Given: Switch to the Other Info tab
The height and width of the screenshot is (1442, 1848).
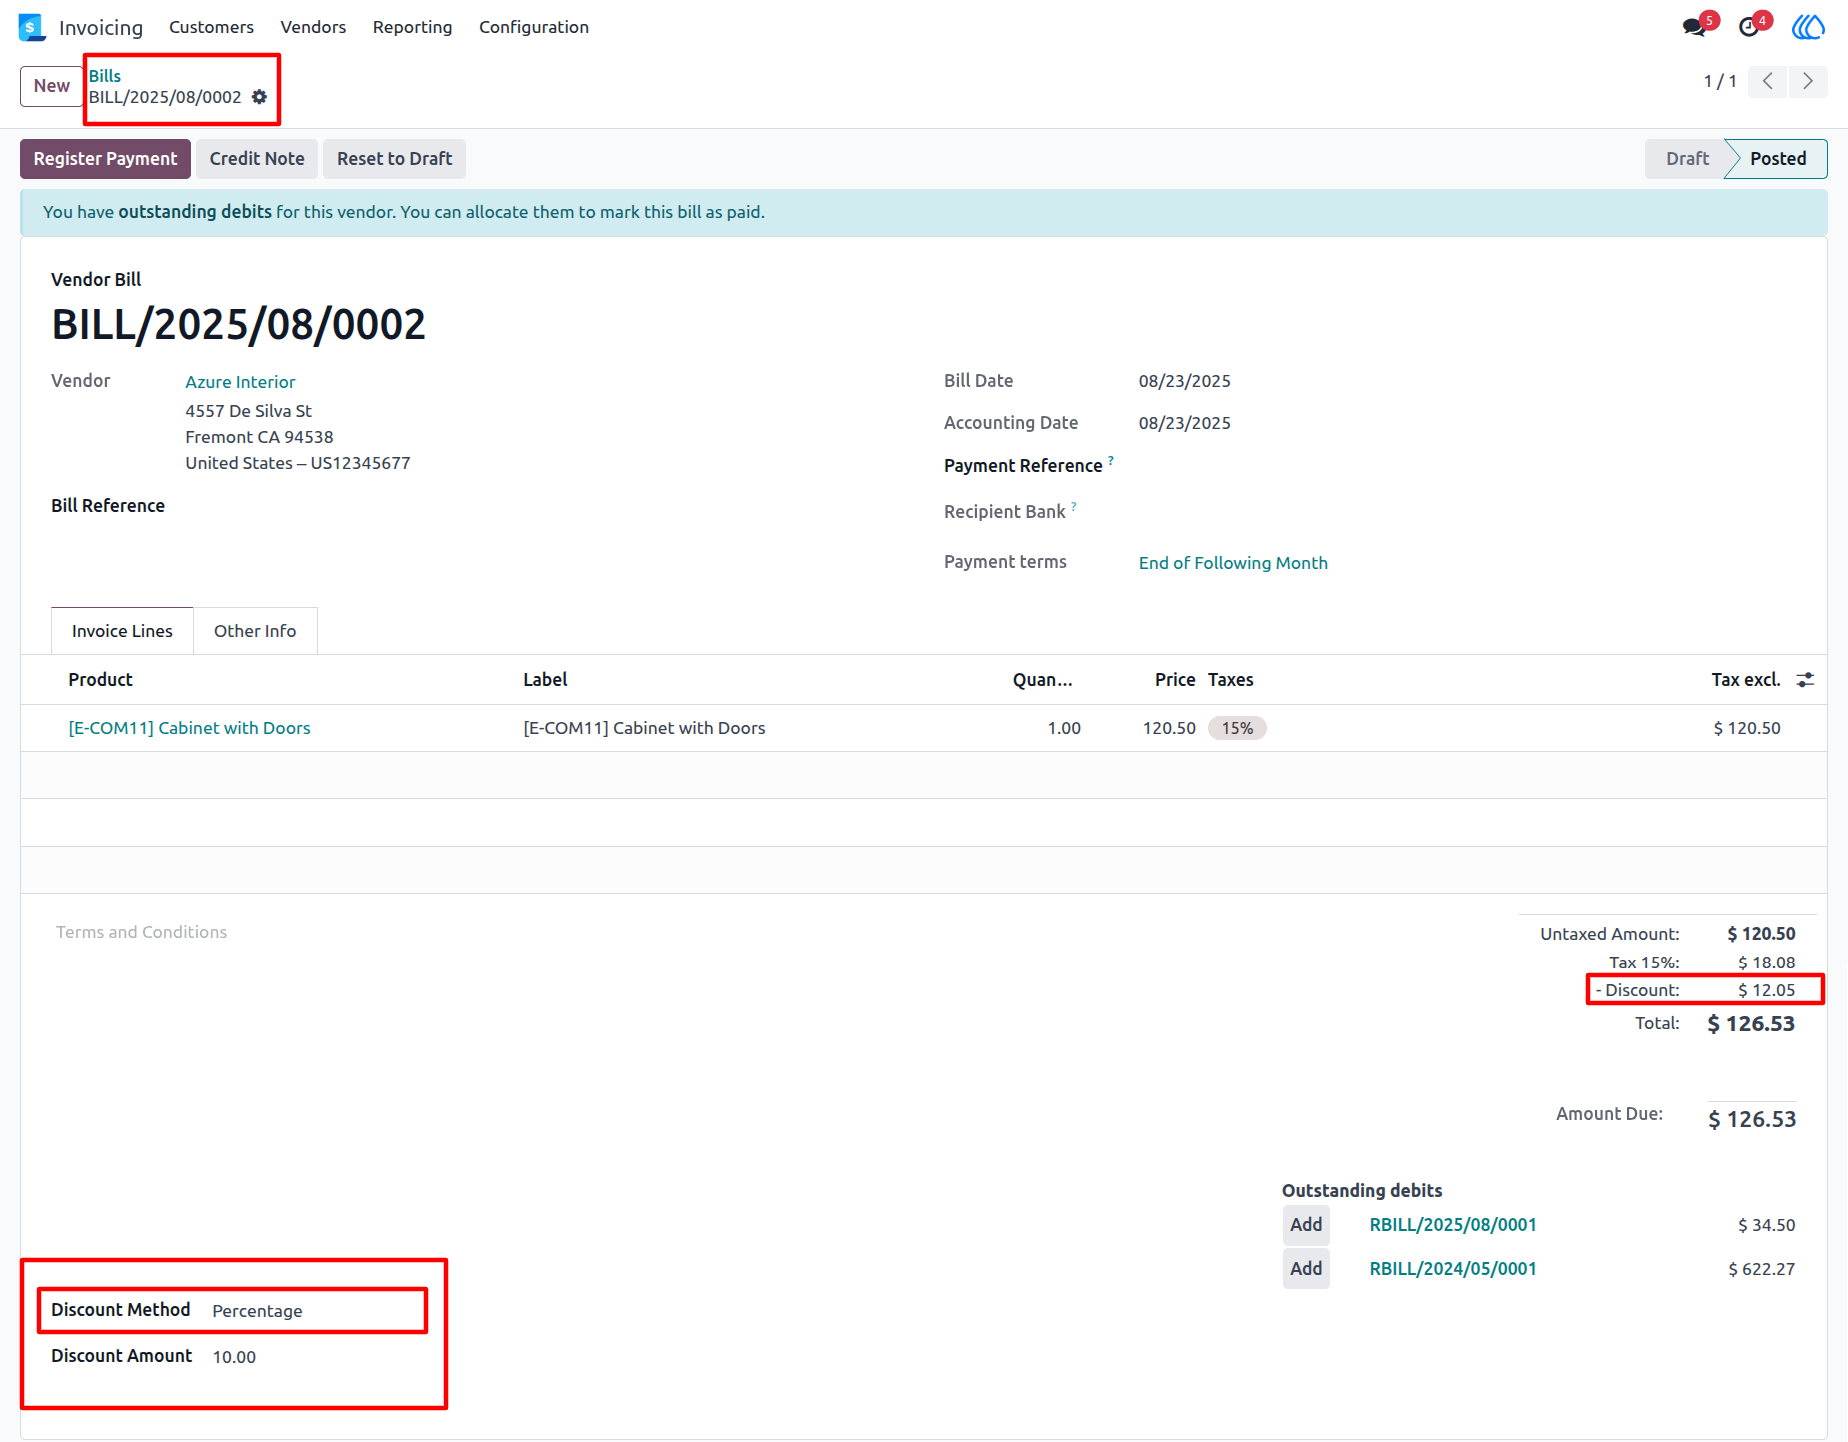Looking at the screenshot, I should 255,631.
